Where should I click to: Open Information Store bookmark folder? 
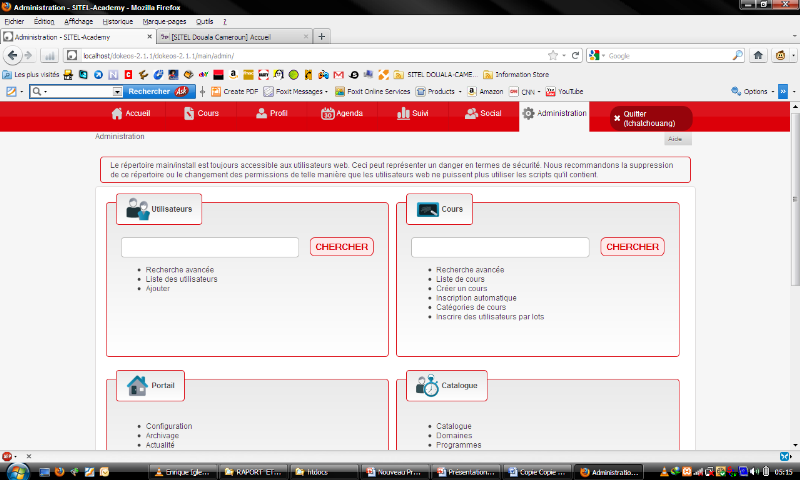[x=516, y=74]
